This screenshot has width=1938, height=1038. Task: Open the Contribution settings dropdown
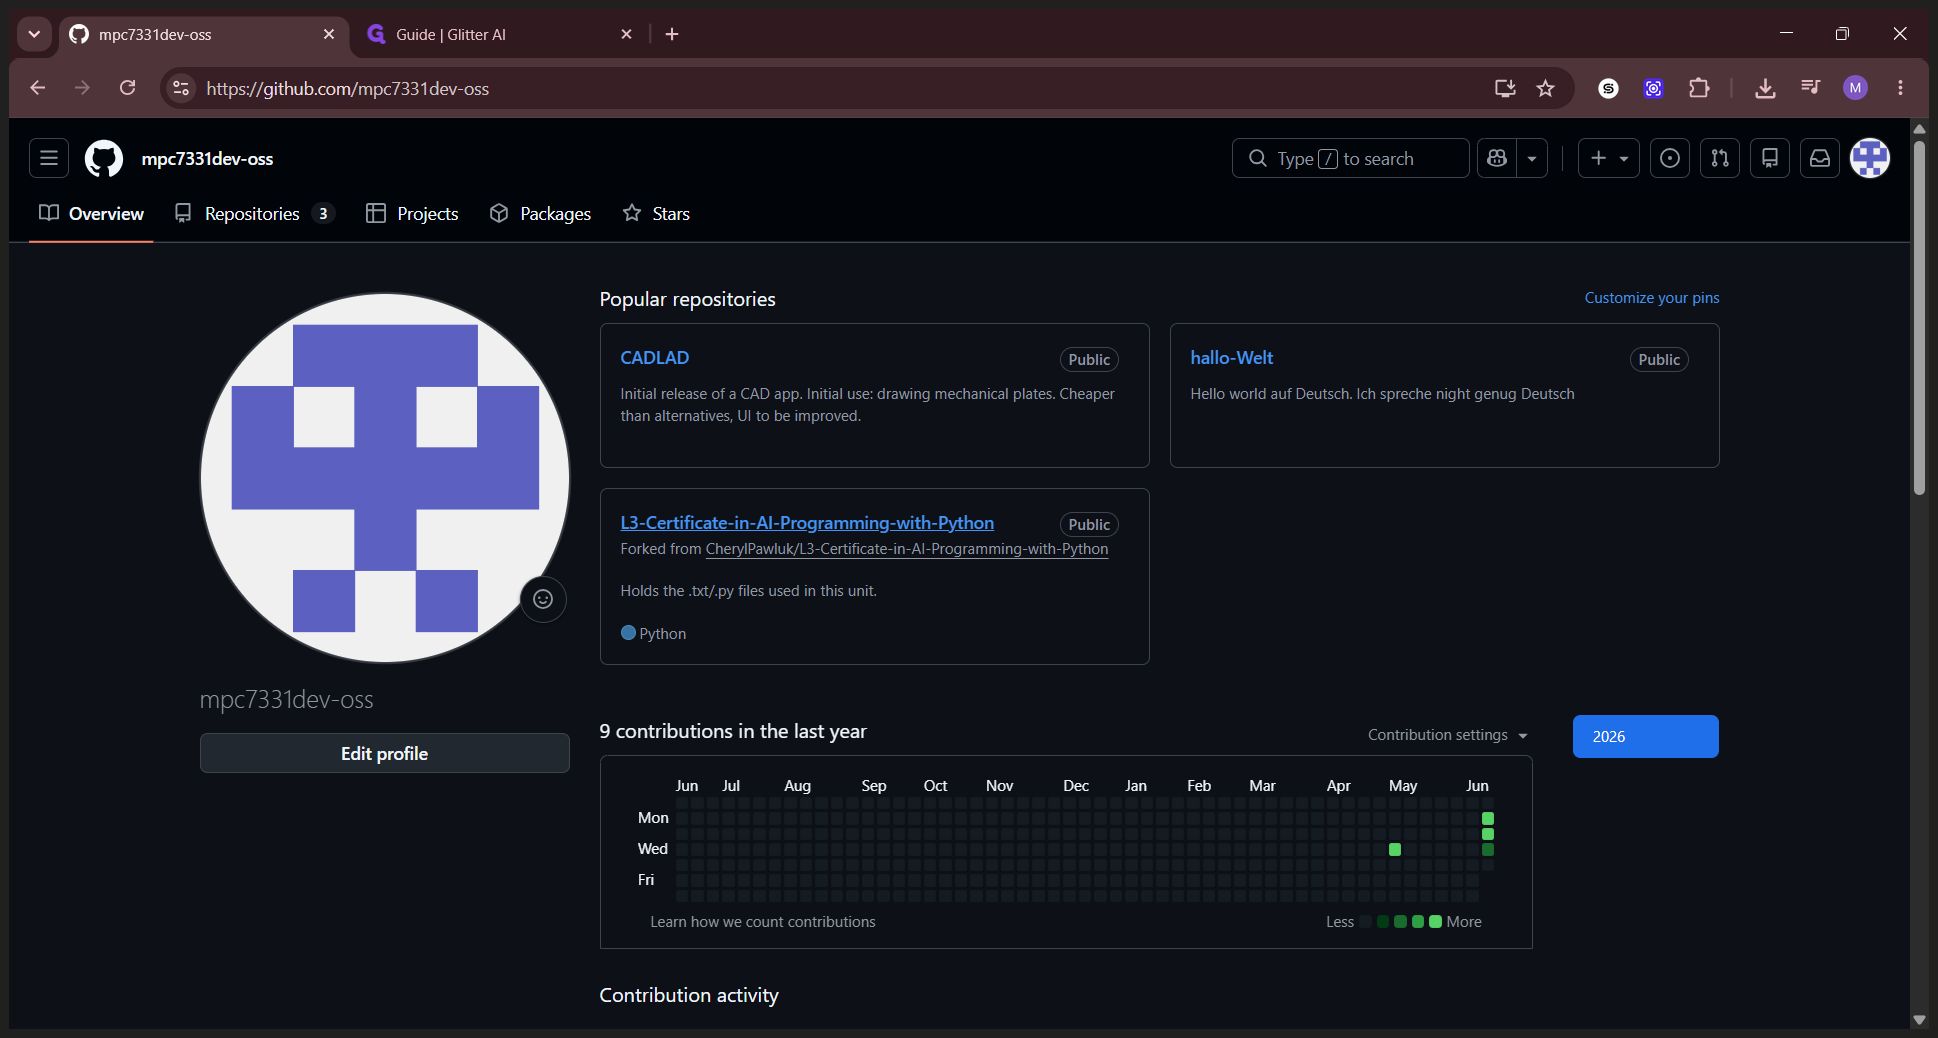1447,735
